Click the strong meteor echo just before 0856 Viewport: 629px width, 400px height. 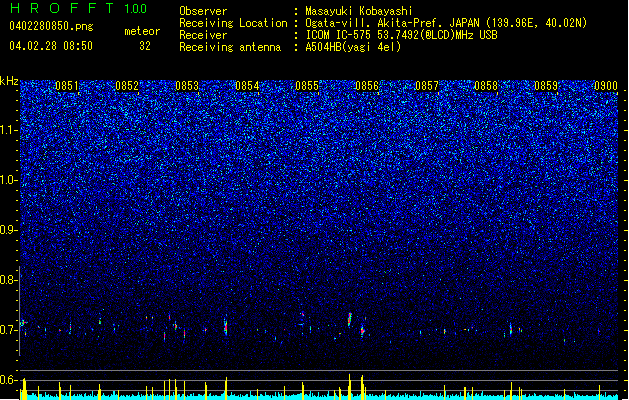350,319
